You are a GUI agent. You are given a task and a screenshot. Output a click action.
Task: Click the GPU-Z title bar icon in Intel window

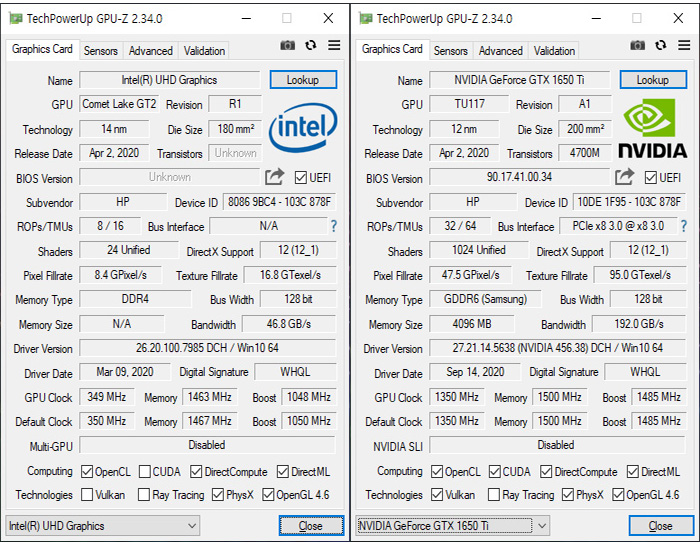16,18
